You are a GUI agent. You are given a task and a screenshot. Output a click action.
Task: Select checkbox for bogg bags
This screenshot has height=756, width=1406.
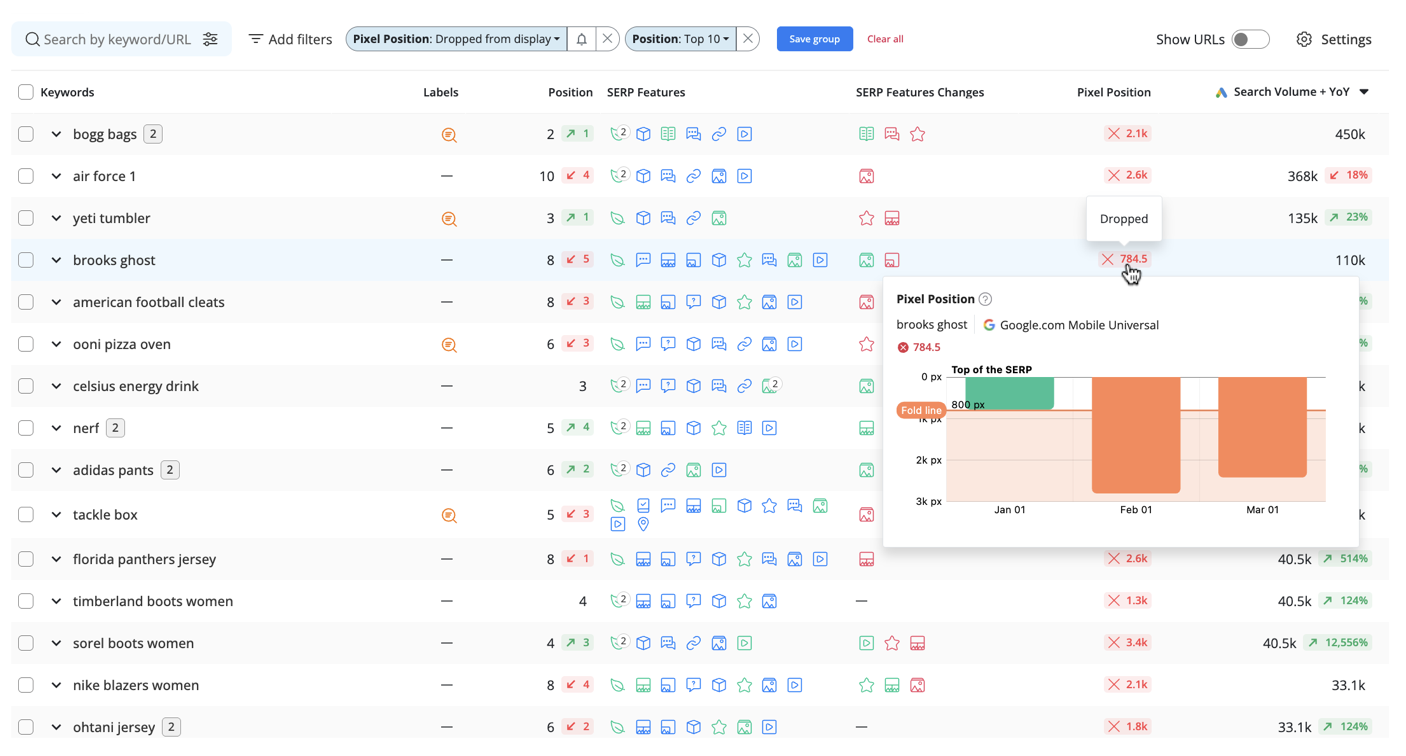click(x=26, y=134)
